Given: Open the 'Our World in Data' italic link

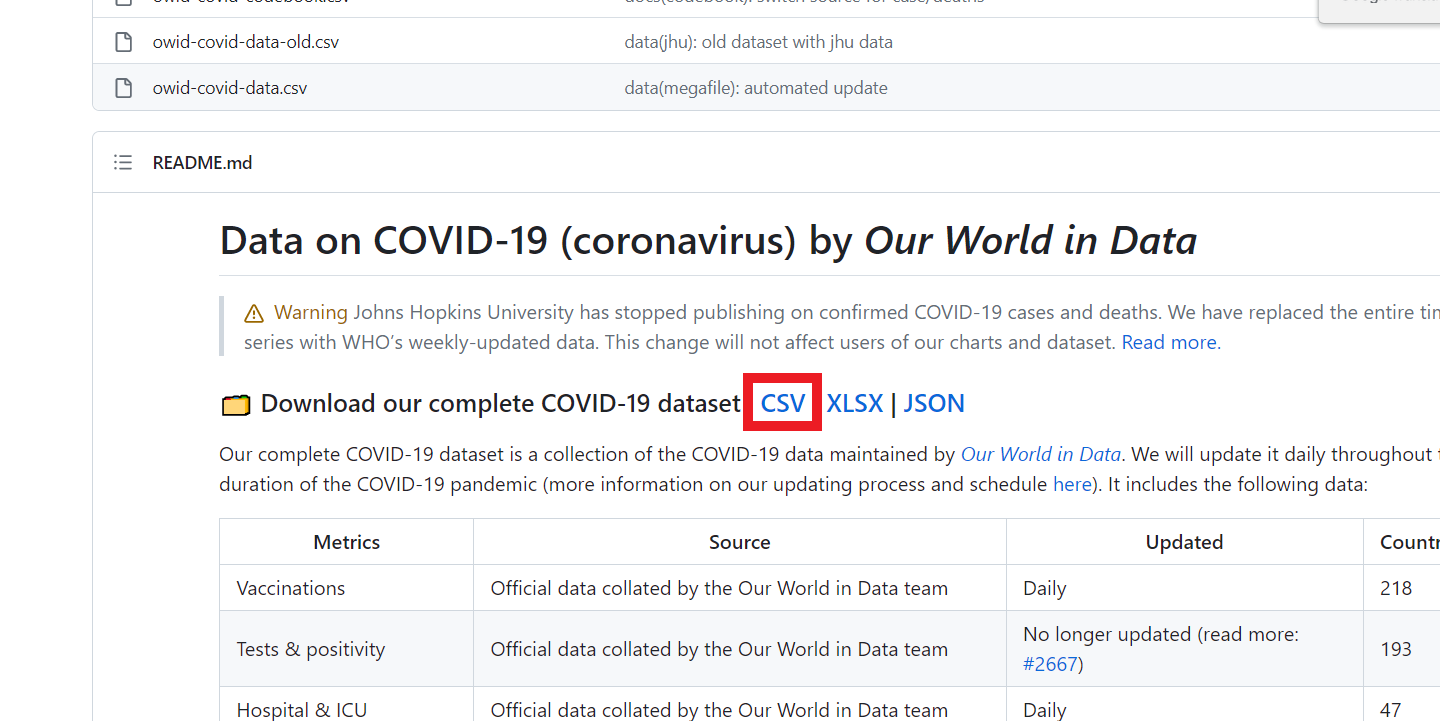Looking at the screenshot, I should click(1041, 454).
